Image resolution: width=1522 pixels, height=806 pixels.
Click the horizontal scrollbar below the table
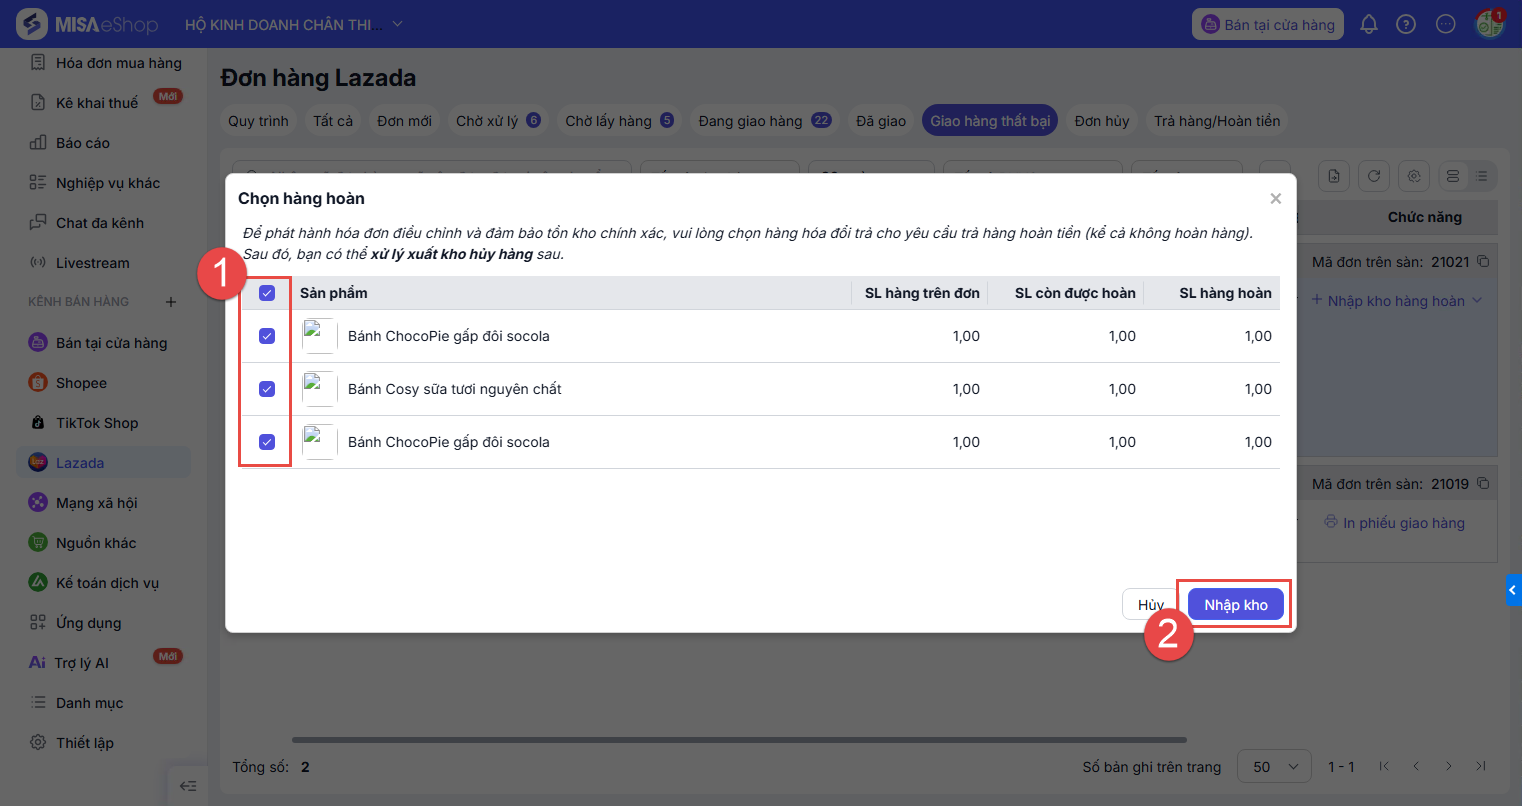(x=740, y=740)
